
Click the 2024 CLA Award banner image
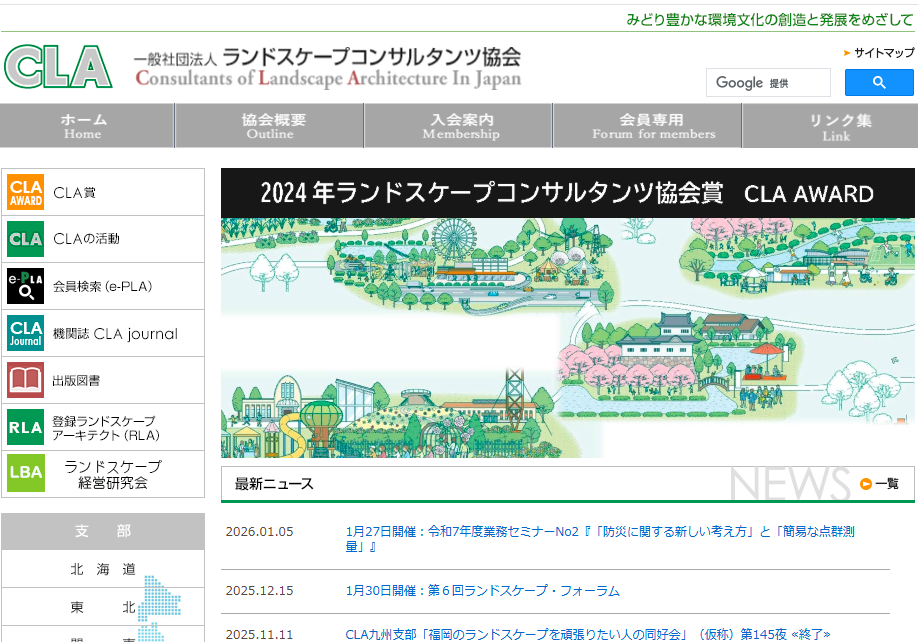pos(567,313)
